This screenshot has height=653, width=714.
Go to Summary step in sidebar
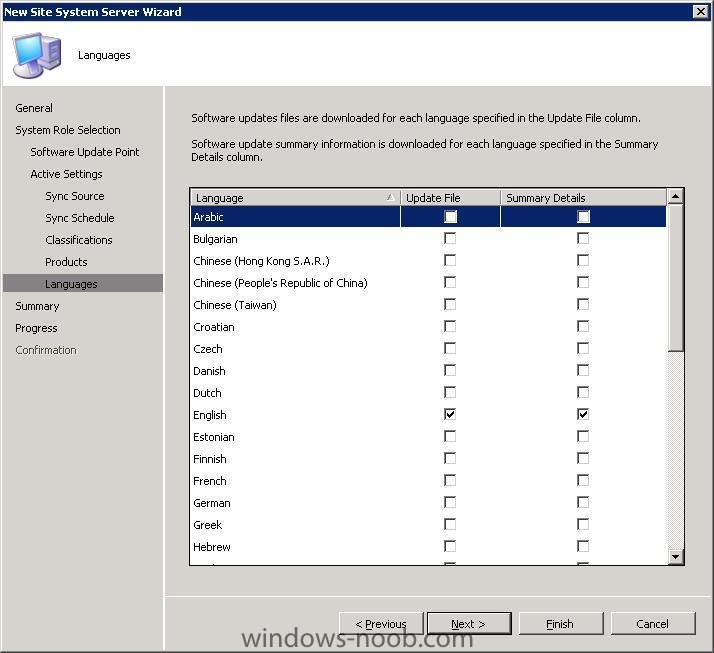pyautogui.click(x=37, y=306)
